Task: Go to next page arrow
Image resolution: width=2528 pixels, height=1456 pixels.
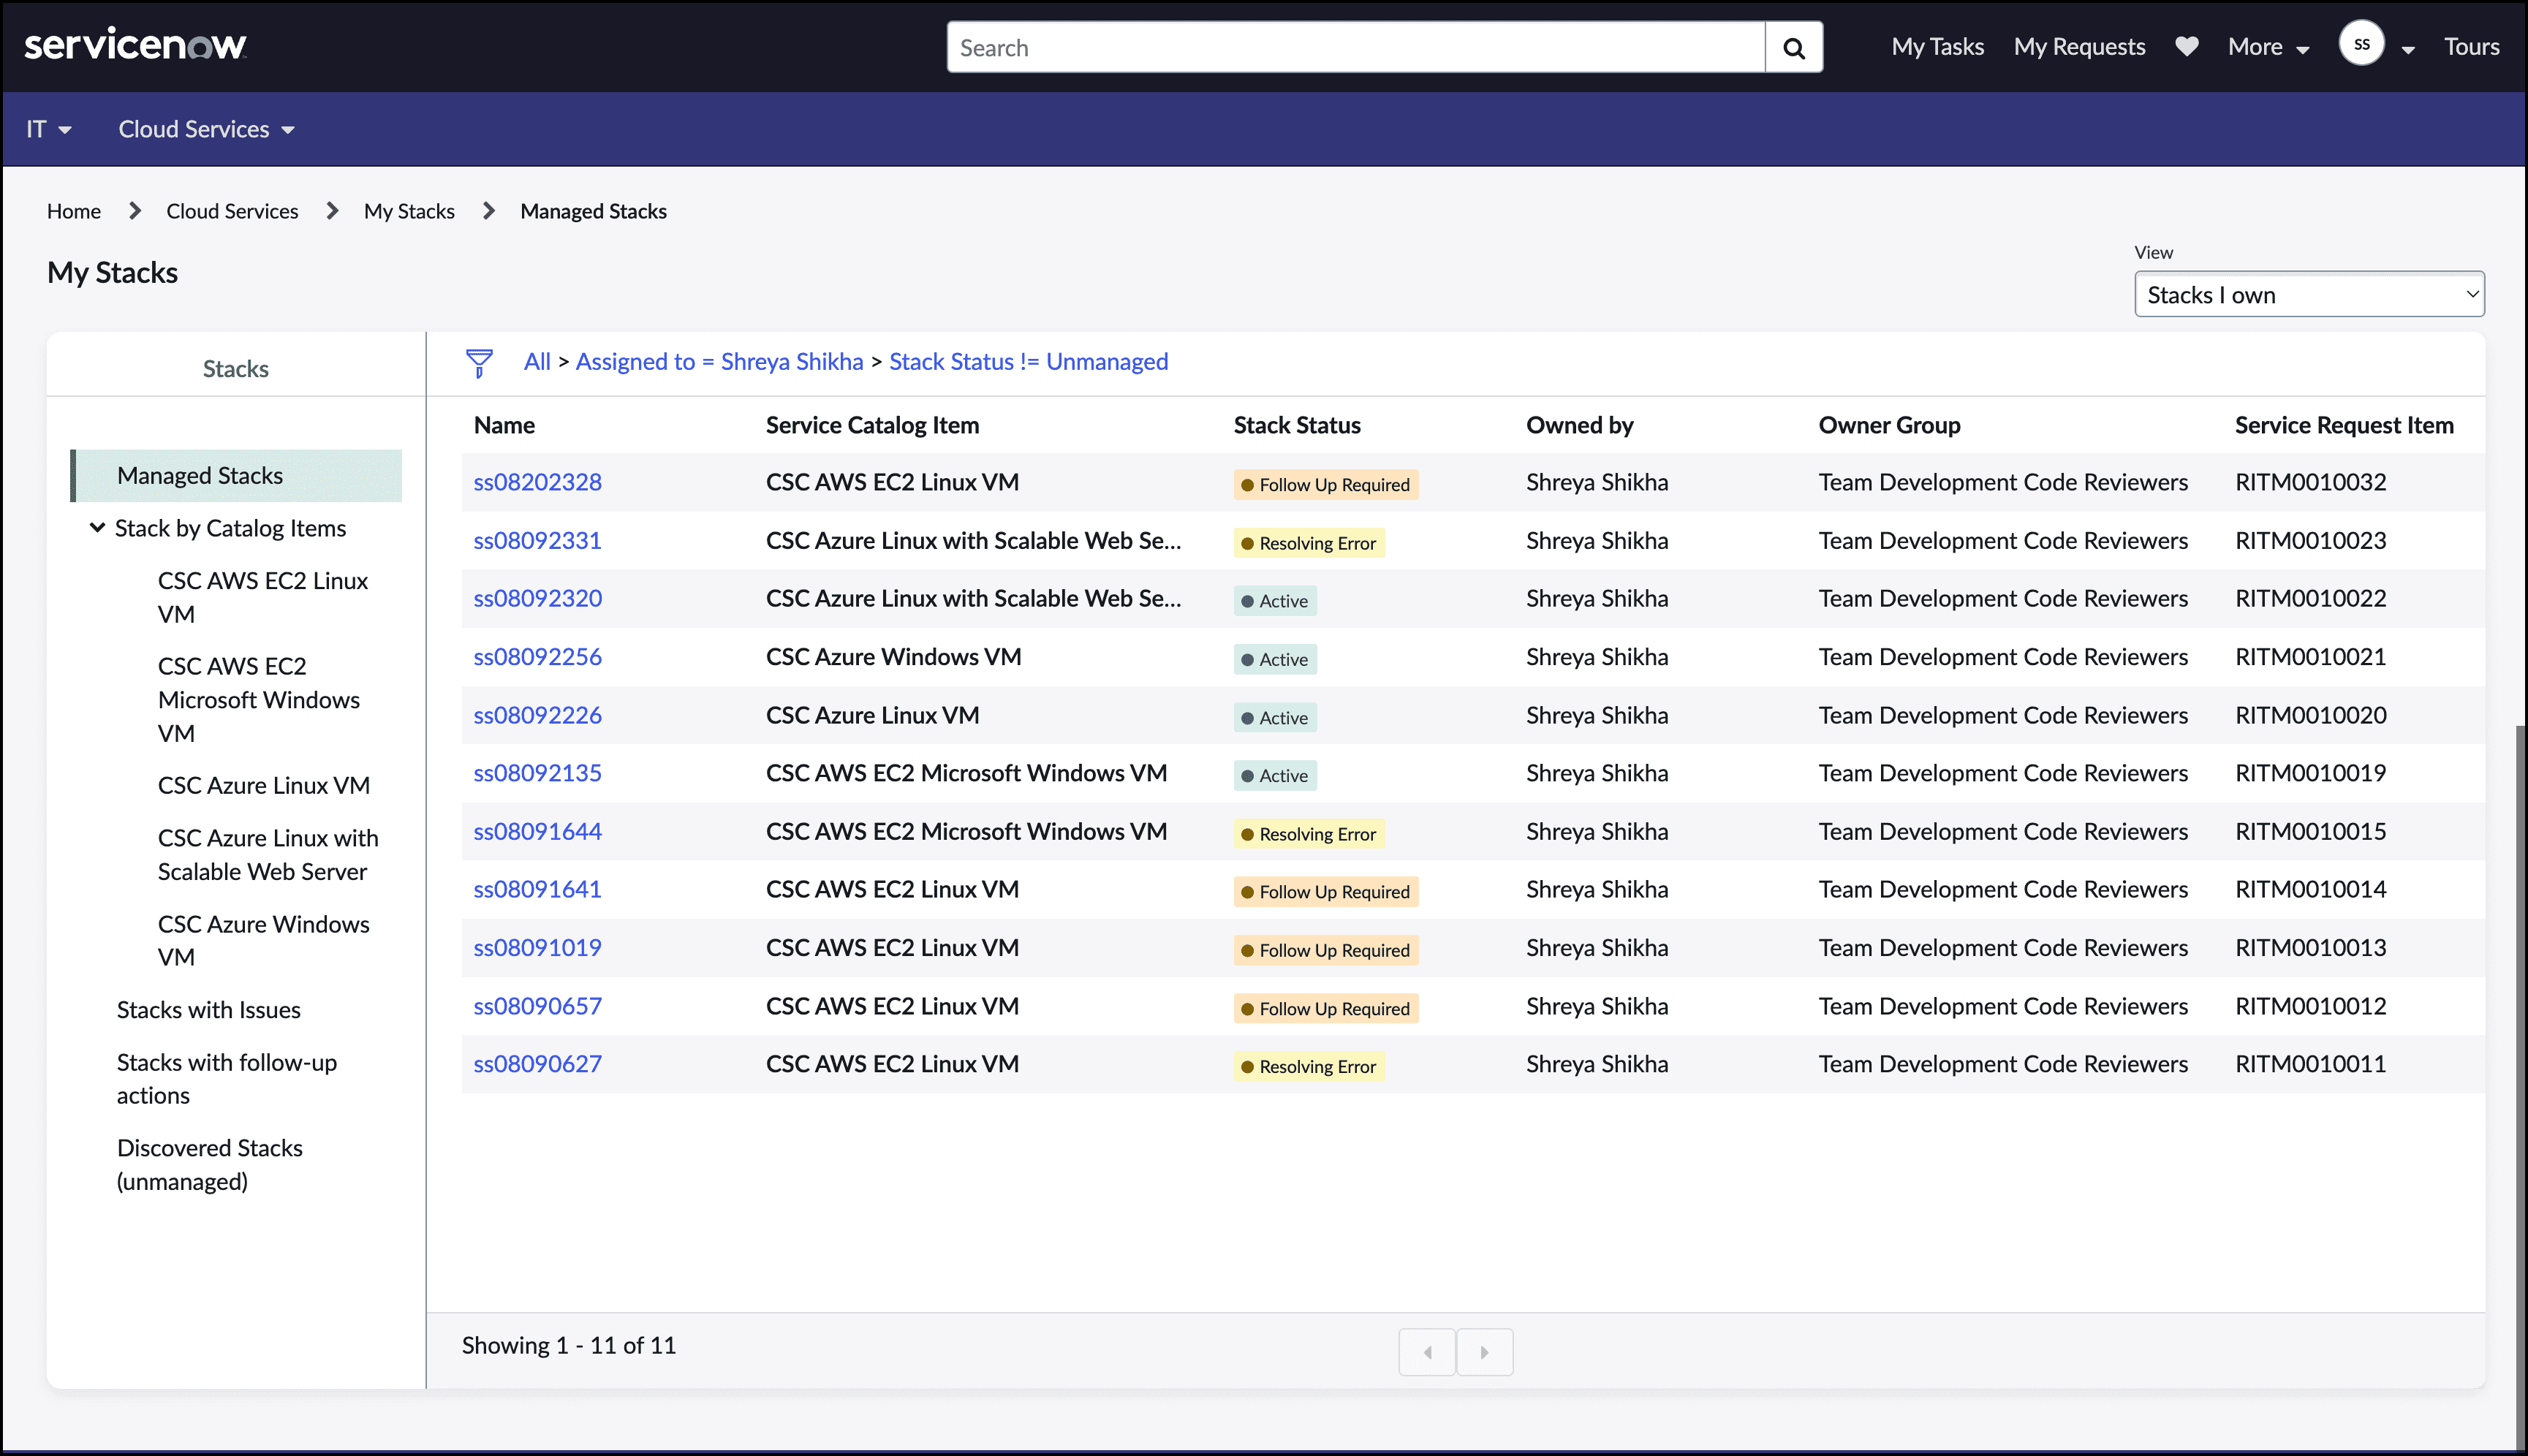Action: [x=1484, y=1352]
